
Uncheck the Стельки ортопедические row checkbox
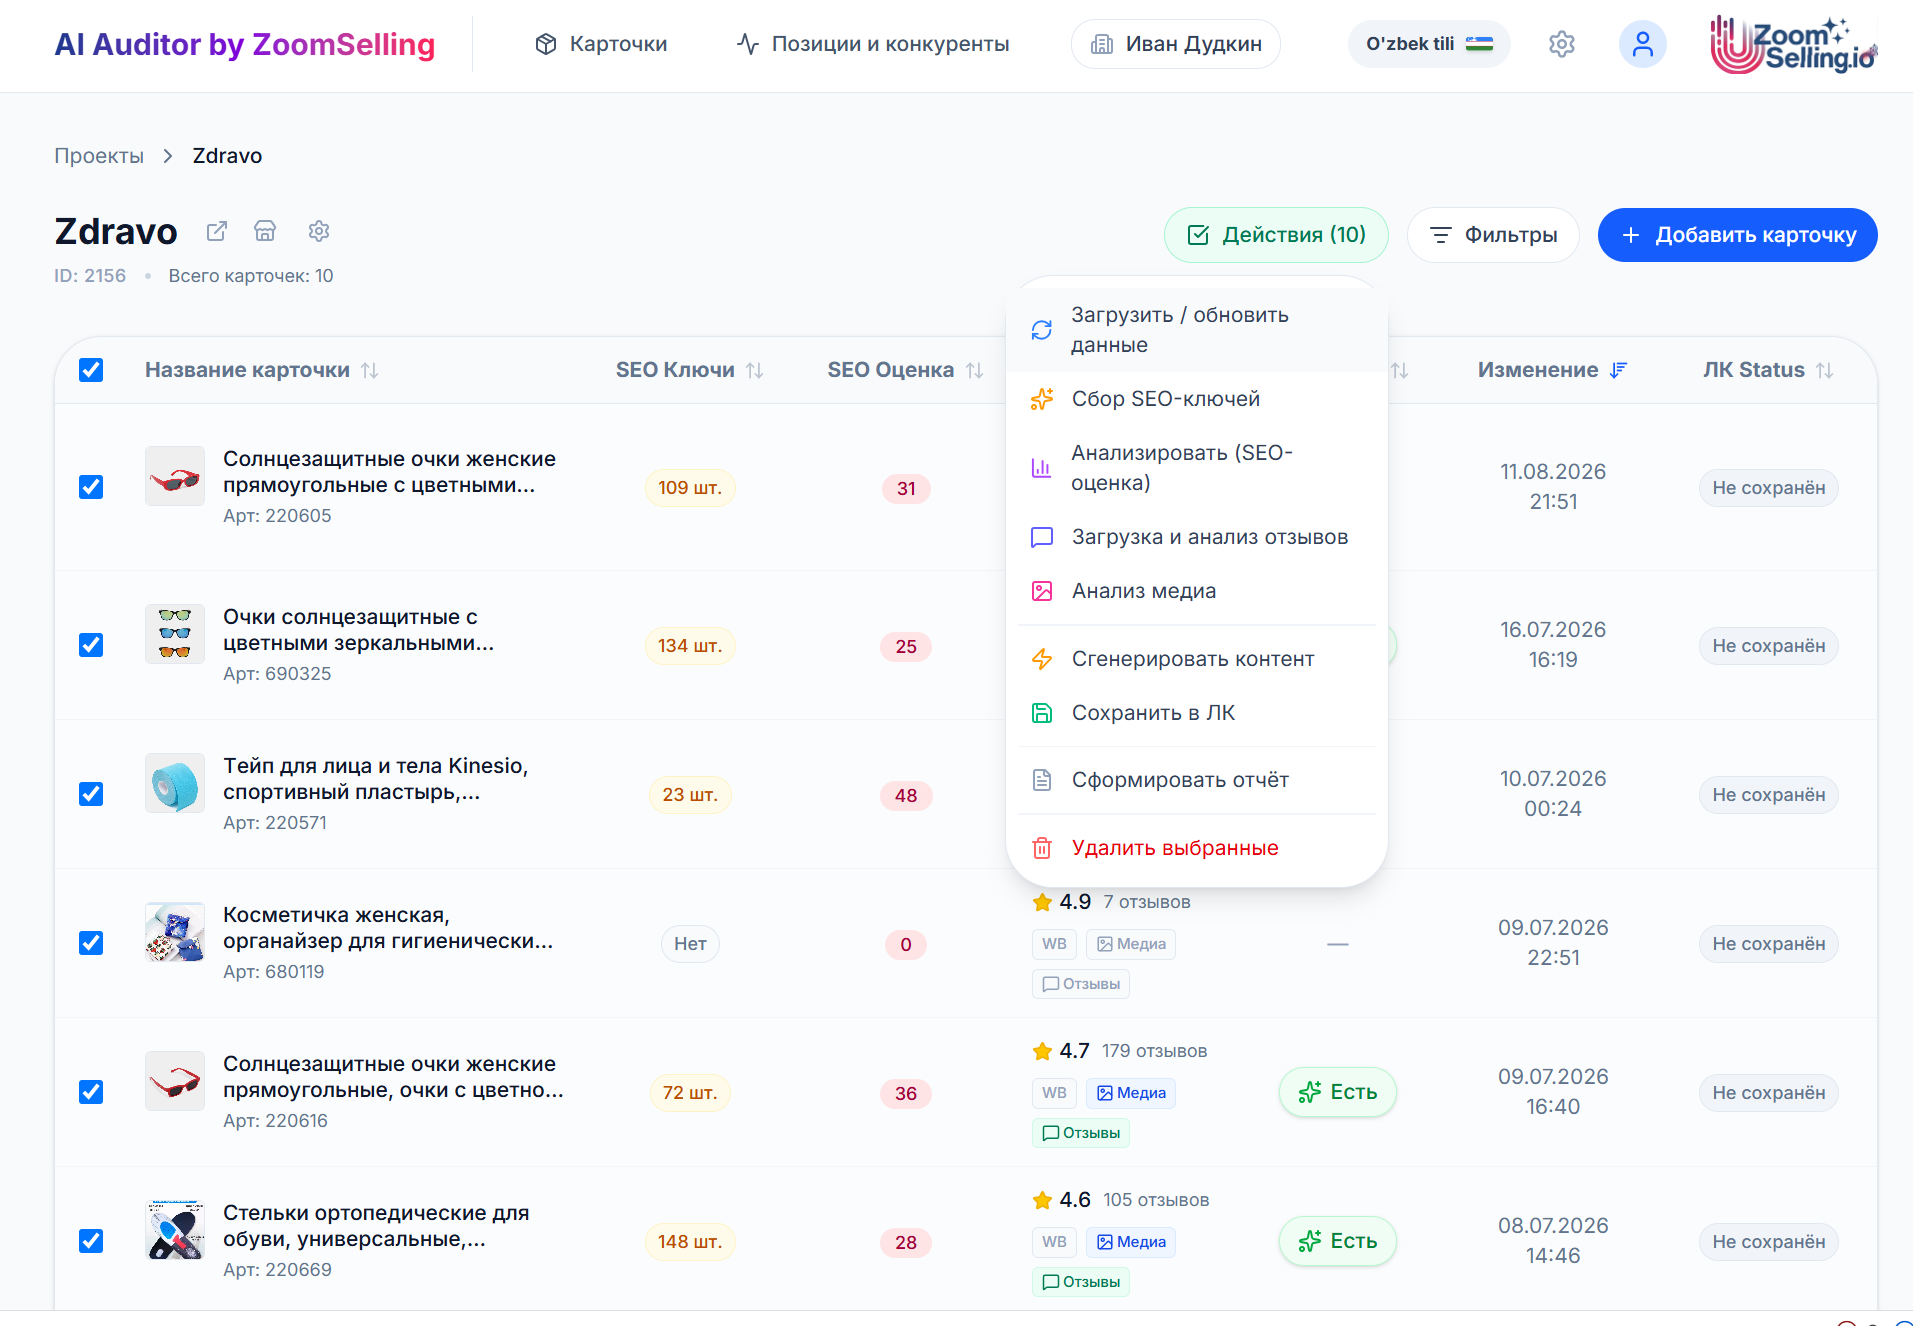tap(91, 1241)
